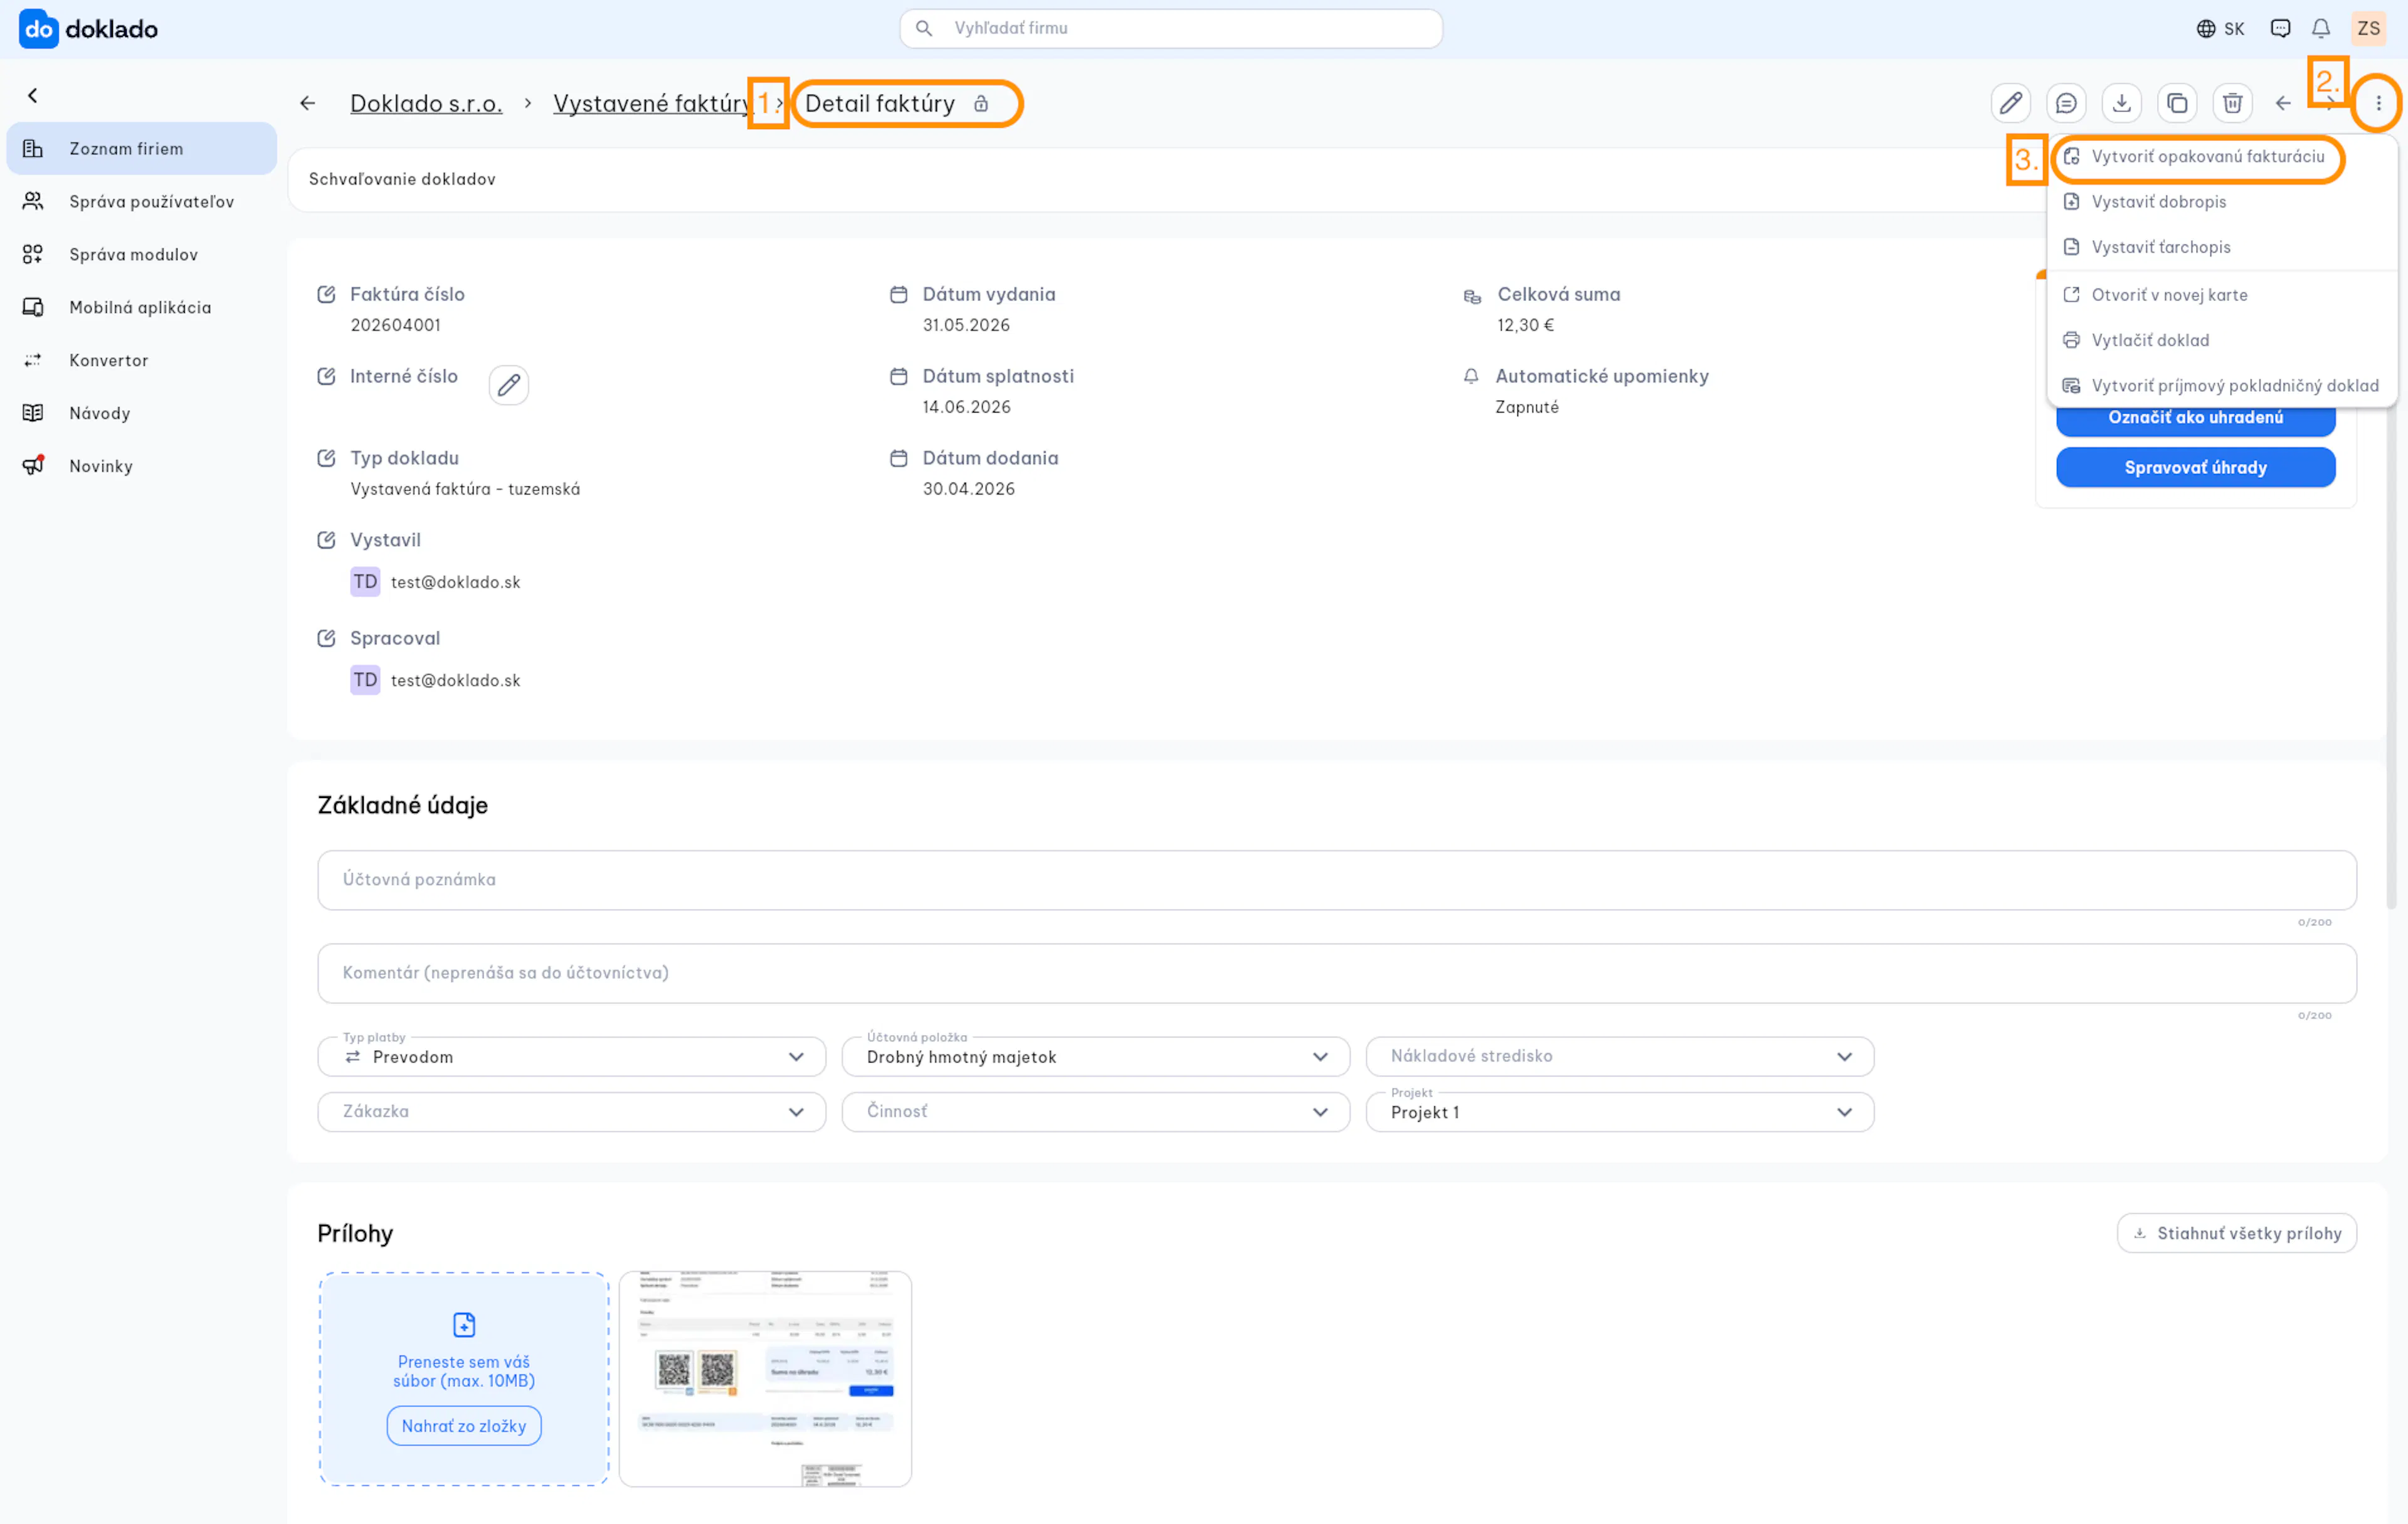The image size is (2408, 1524).
Task: Click the Účtovná poznámka input field
Action: click(1337, 881)
